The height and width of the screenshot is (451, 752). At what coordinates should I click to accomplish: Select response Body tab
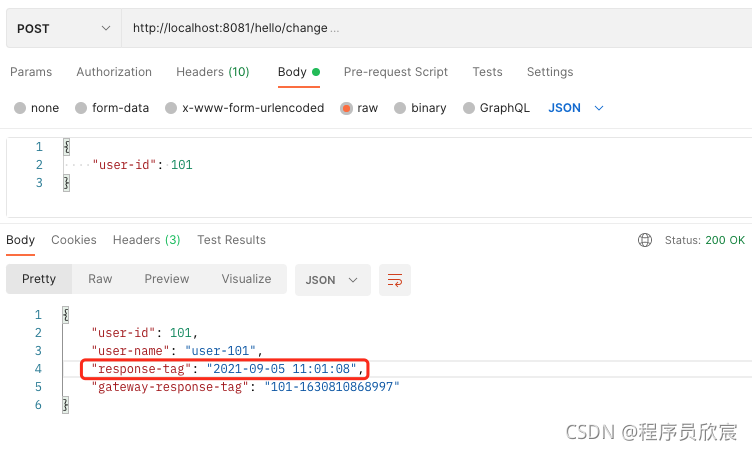[x=21, y=240]
